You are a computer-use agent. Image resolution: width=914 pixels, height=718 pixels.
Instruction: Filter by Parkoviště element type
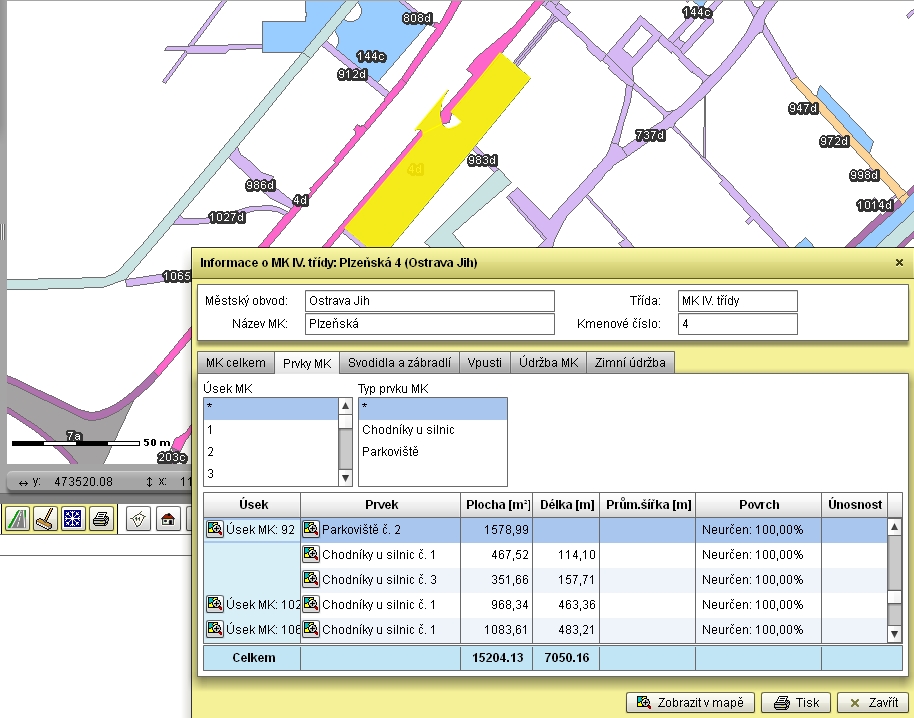click(x=433, y=452)
